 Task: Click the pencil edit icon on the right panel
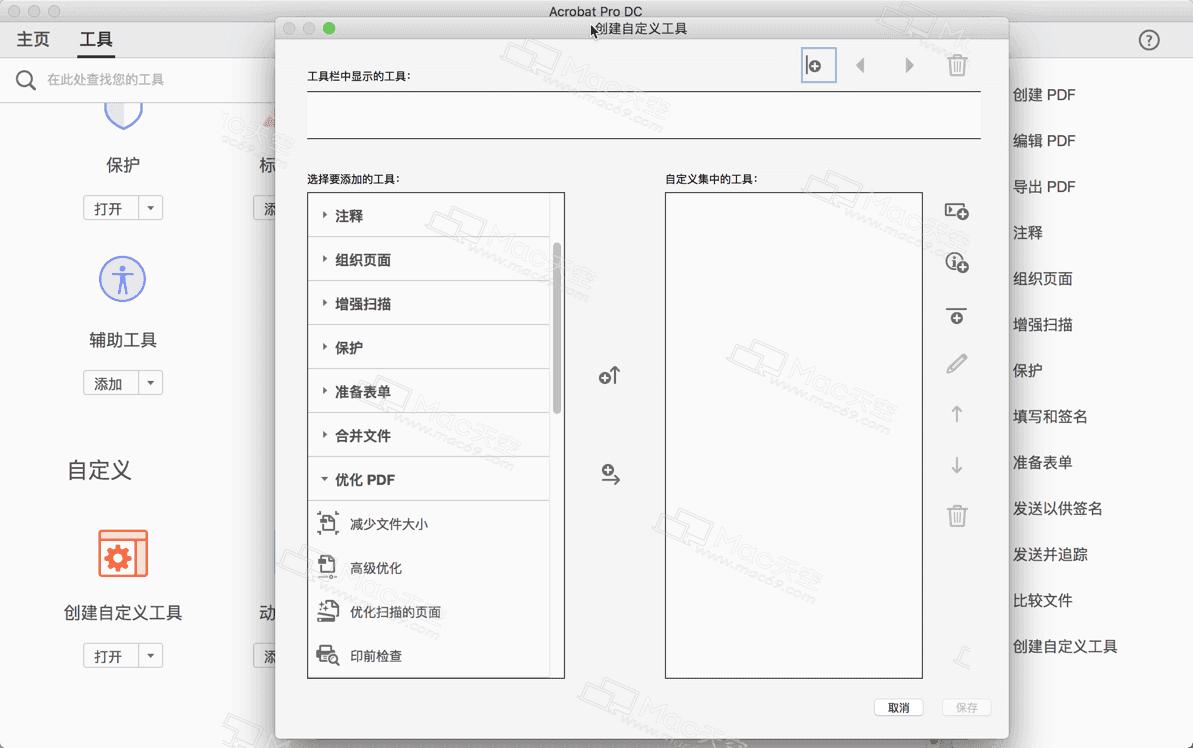(956, 363)
